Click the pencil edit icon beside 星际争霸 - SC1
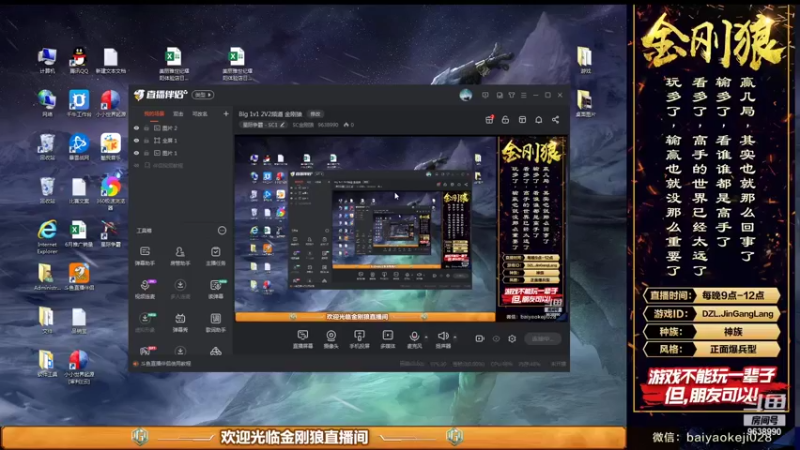The height and width of the screenshot is (450, 800). point(282,125)
